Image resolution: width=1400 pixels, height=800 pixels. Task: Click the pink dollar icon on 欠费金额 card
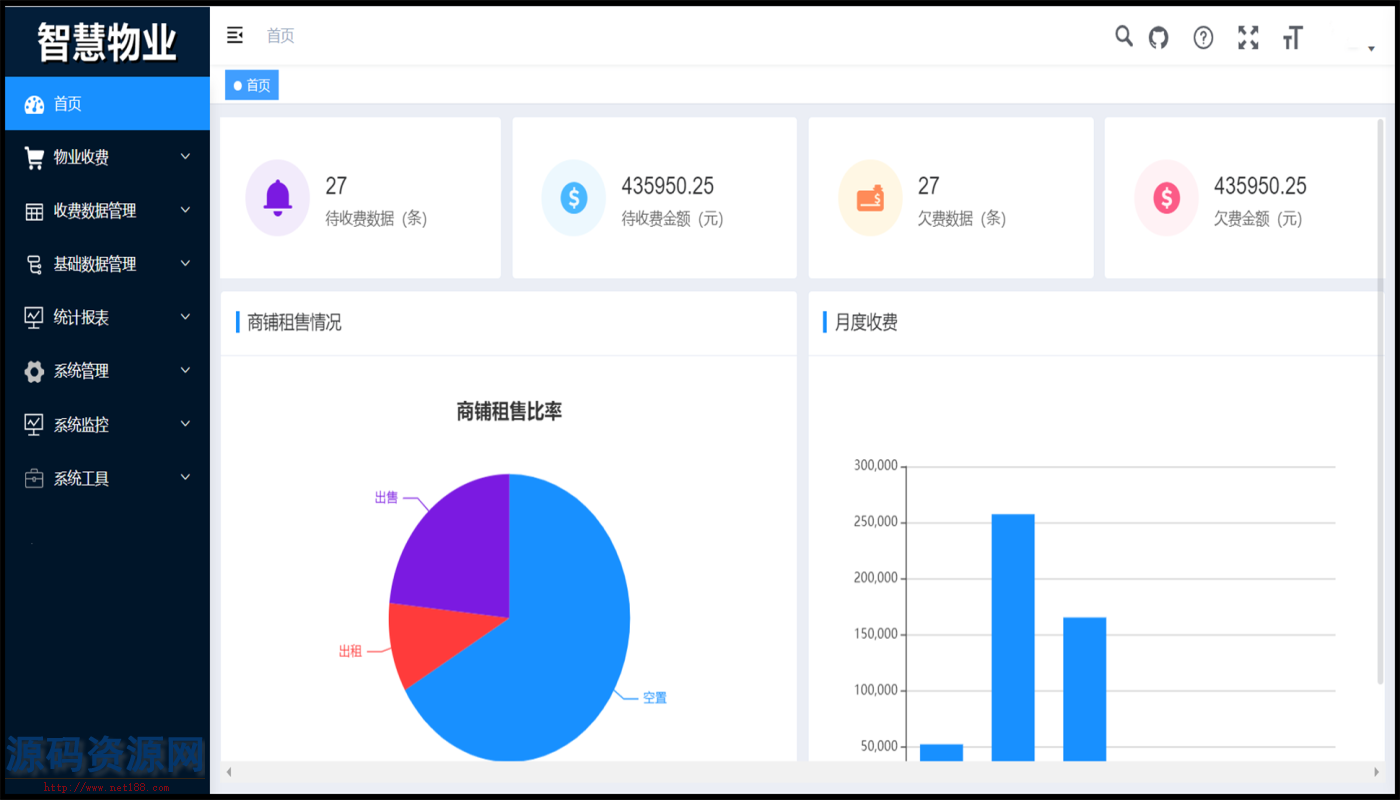click(x=1166, y=197)
